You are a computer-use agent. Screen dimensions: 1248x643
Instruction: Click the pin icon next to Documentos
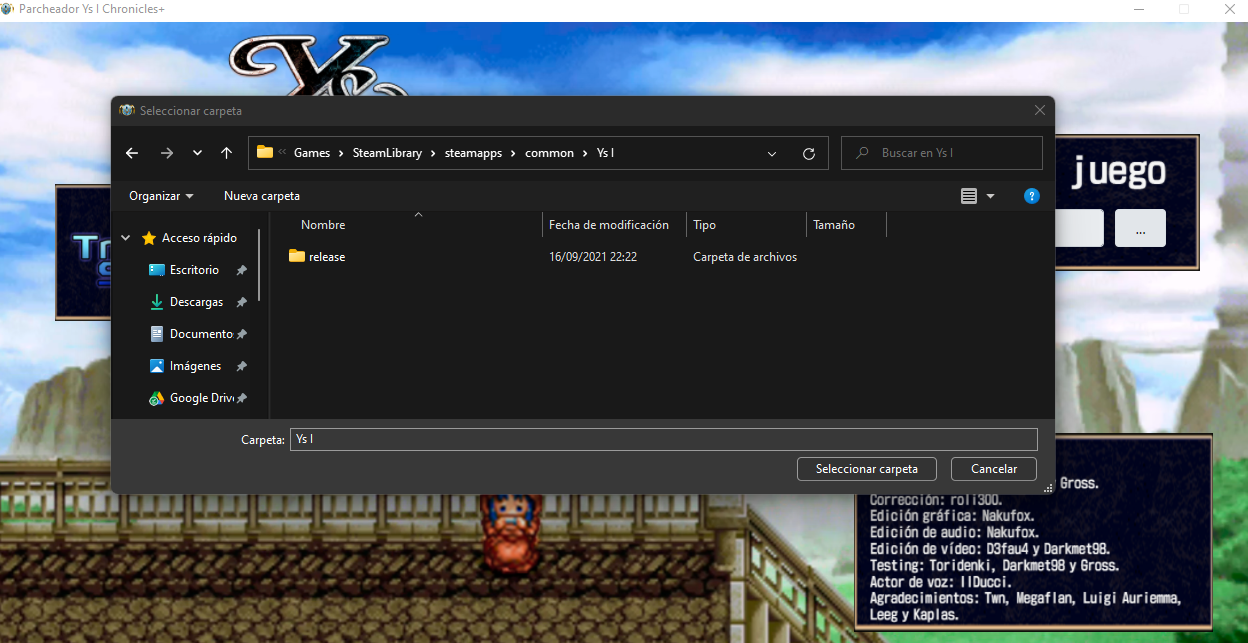click(x=241, y=334)
